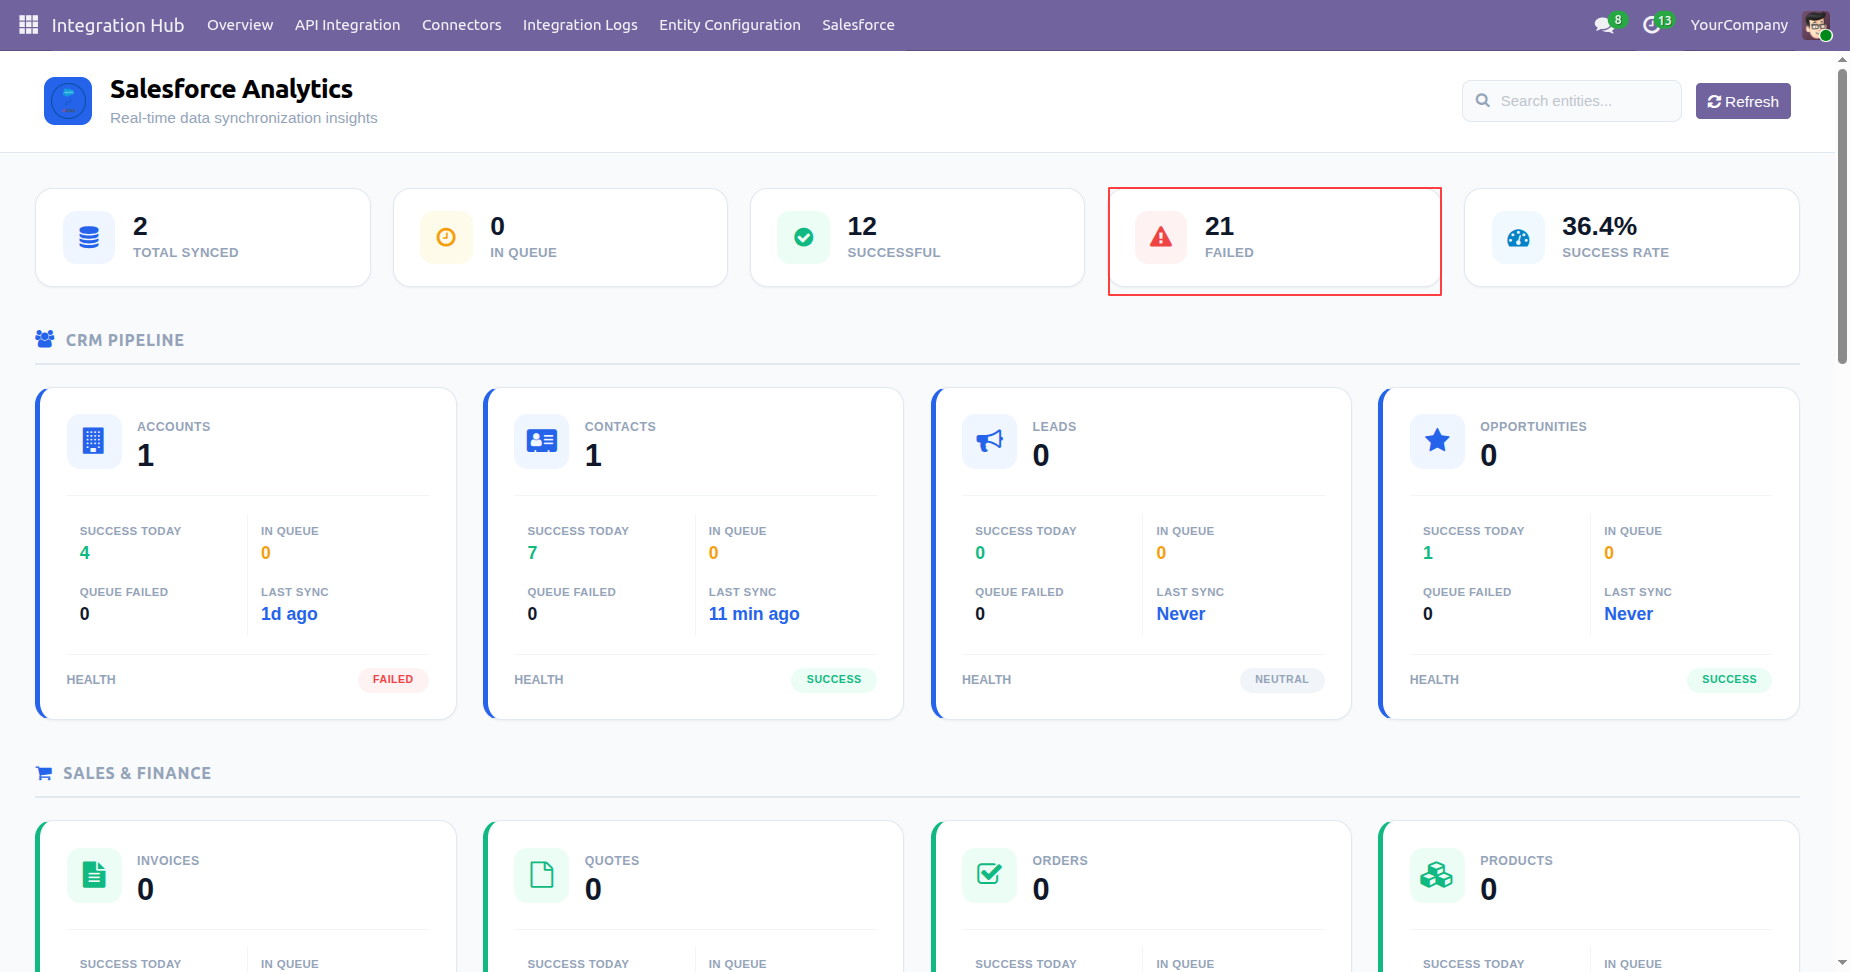Click the Integration Hub title link
This screenshot has width=1850, height=972.
(118, 25)
